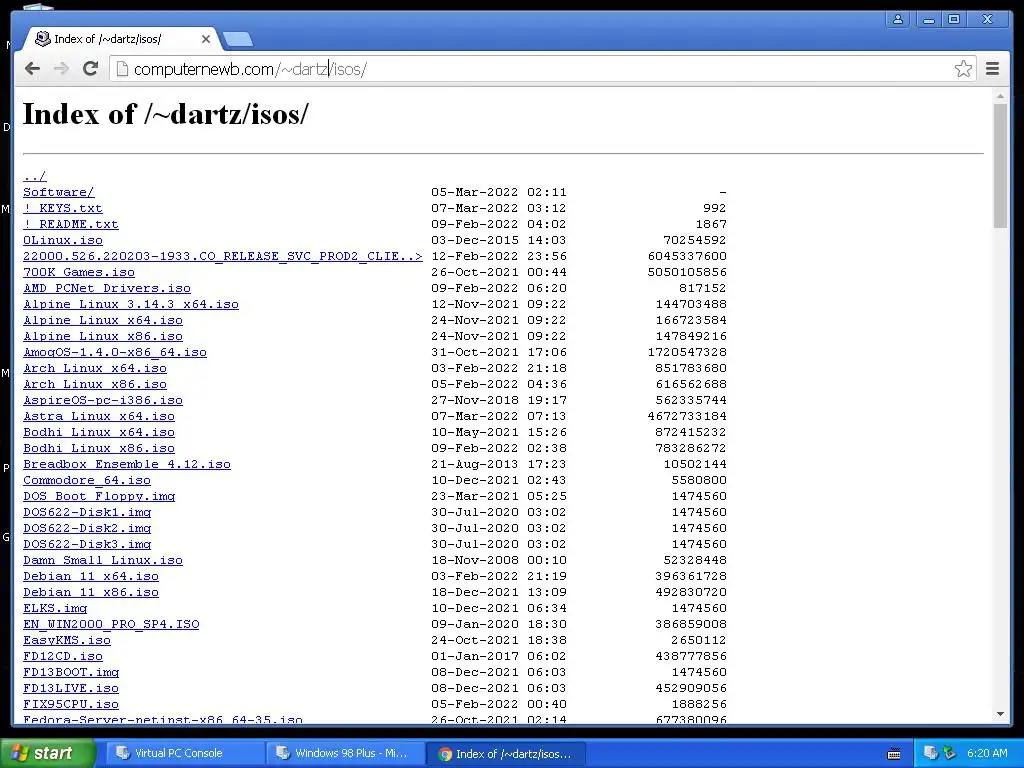Close the Index of /~dartz/isos/ tab
Screen dimensions: 1024x768
(206, 39)
